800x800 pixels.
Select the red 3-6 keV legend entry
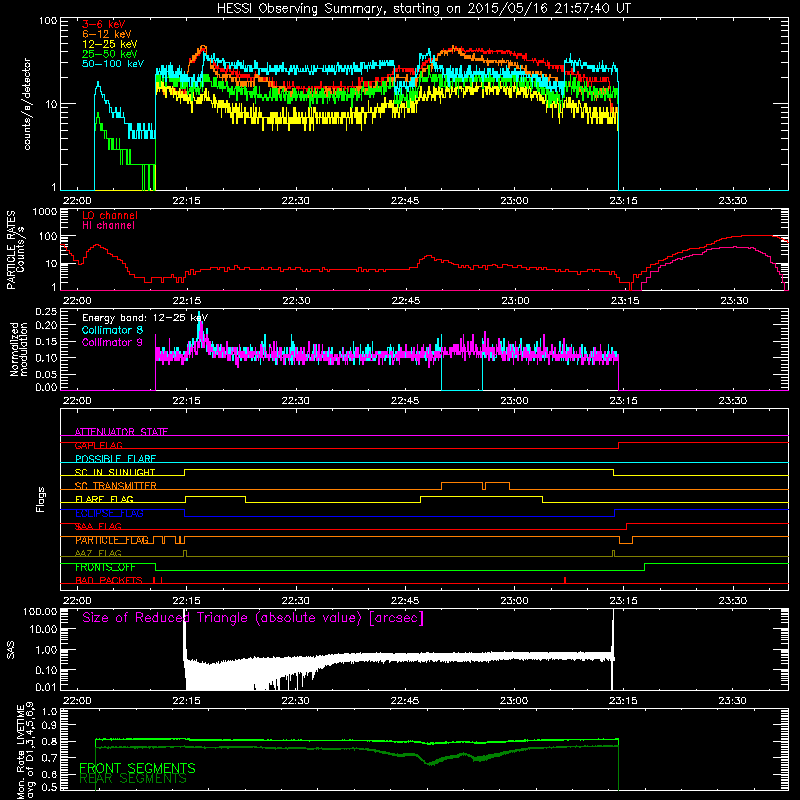click(x=104, y=24)
